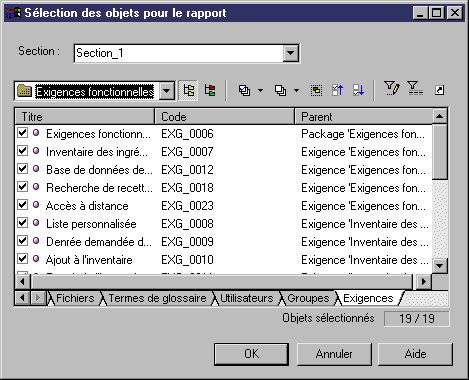Open the Customize Columns and Filter tool
This screenshot has width=469, height=380.
pyautogui.click(x=391, y=89)
